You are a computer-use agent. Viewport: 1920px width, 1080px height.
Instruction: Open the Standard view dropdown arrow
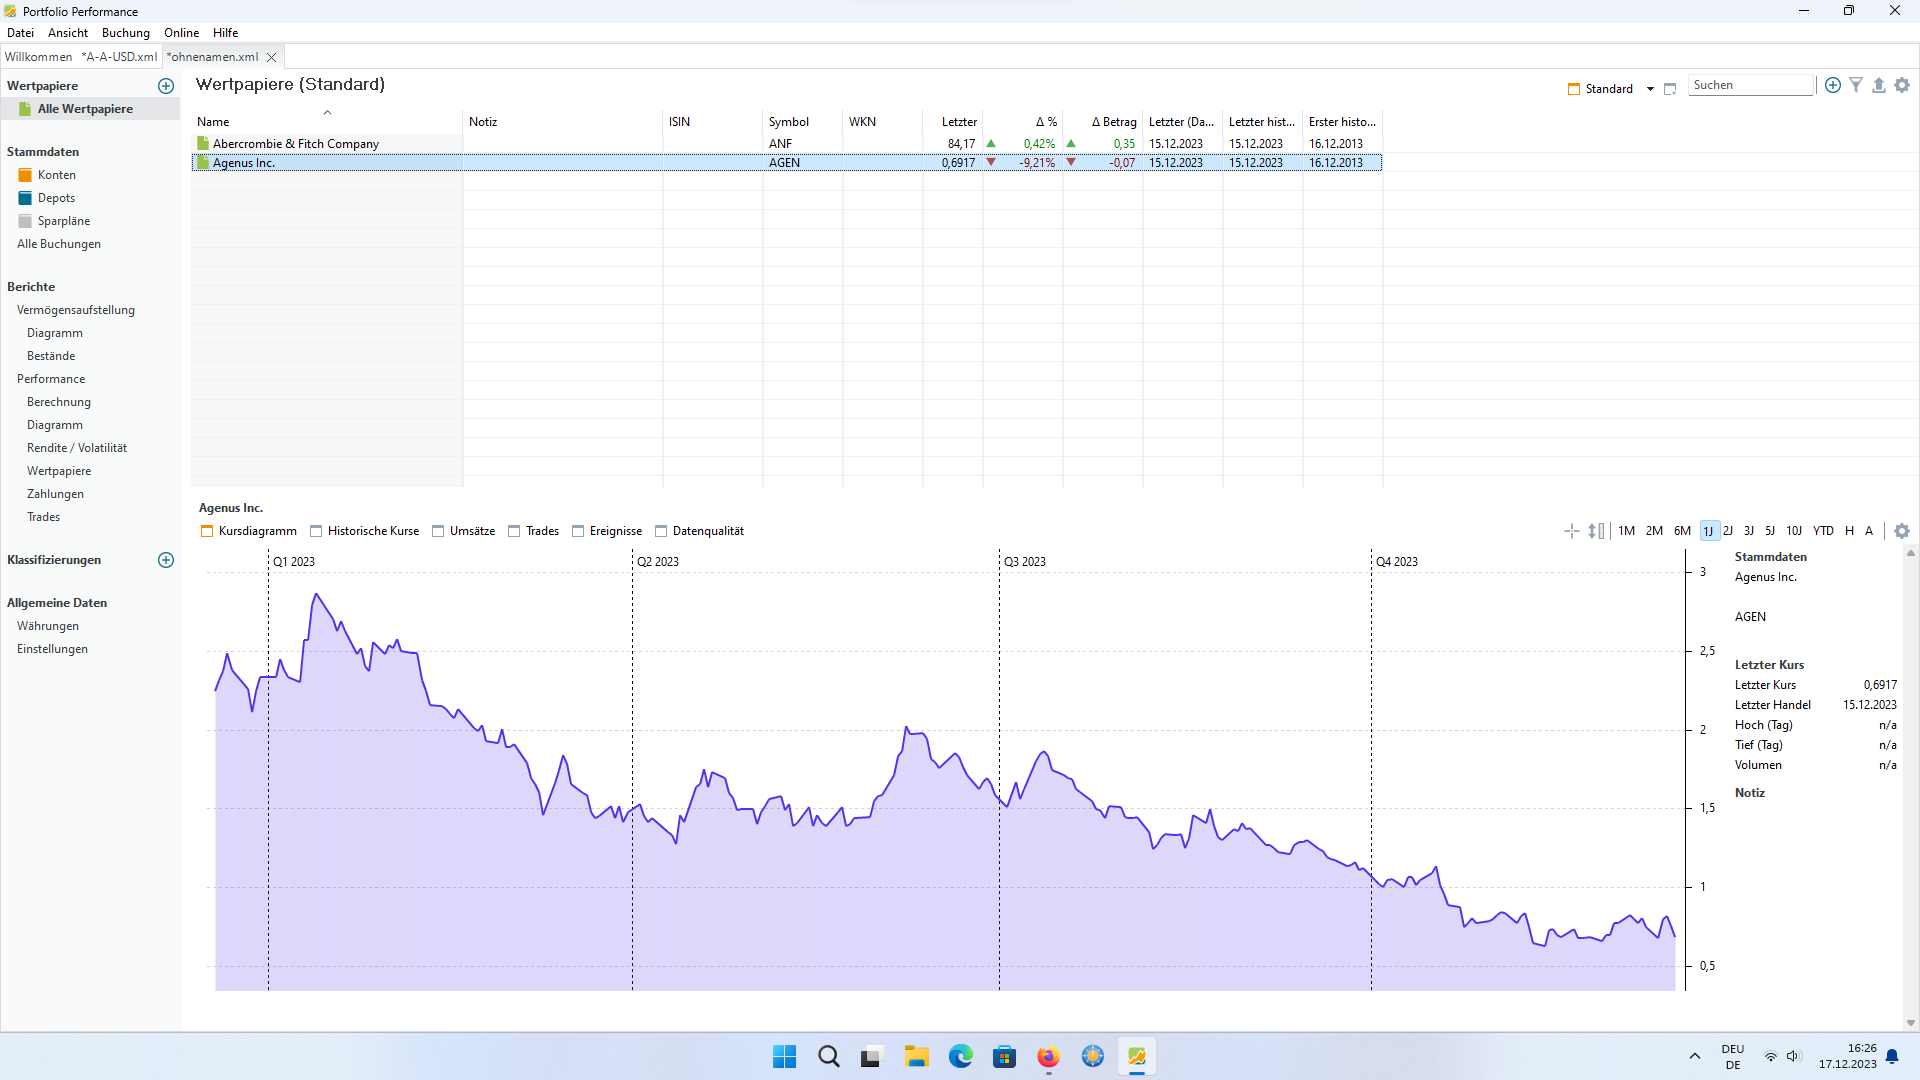click(1650, 89)
